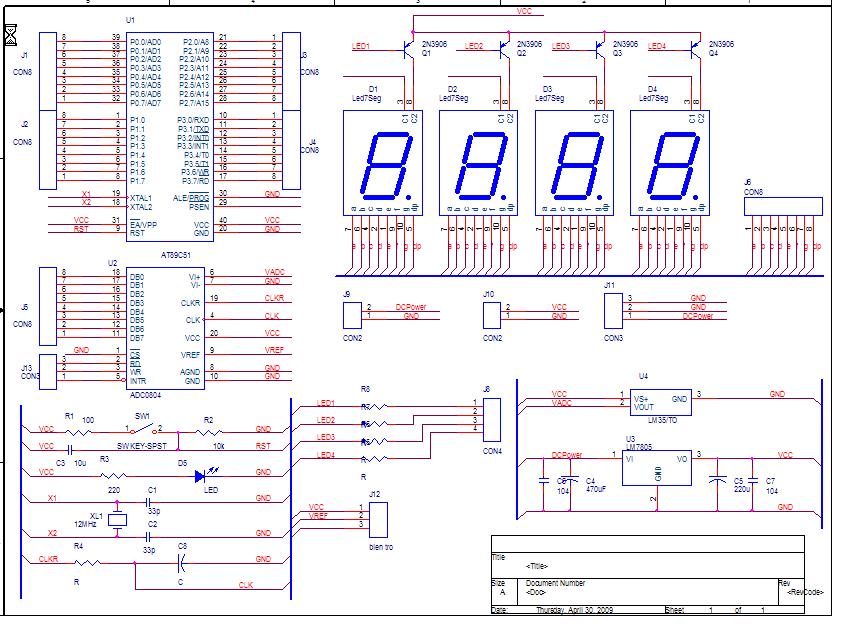Select the C3 10u capacitor symbol
This screenshot has height=626, width=848.
[70, 449]
